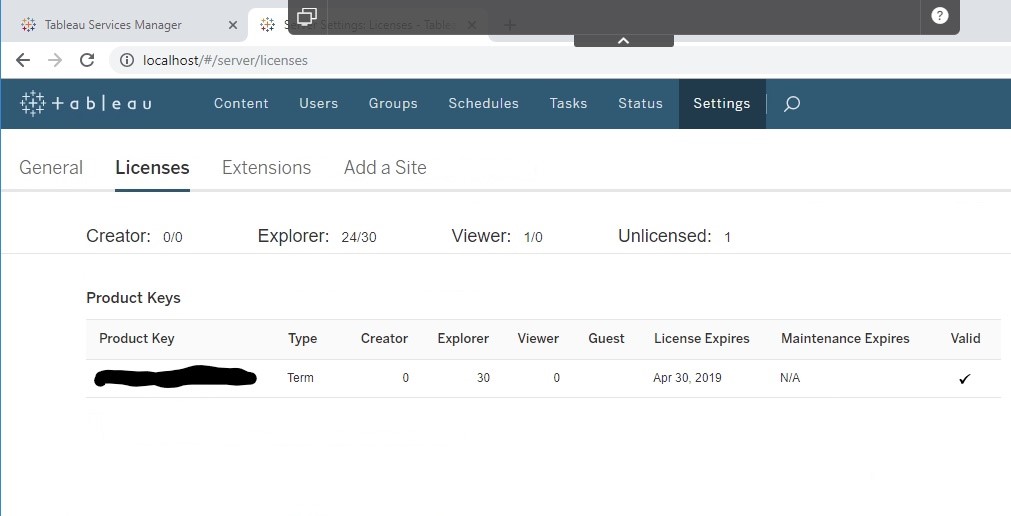Open the Add a Site tab
The image size is (1011, 516).
(x=385, y=168)
